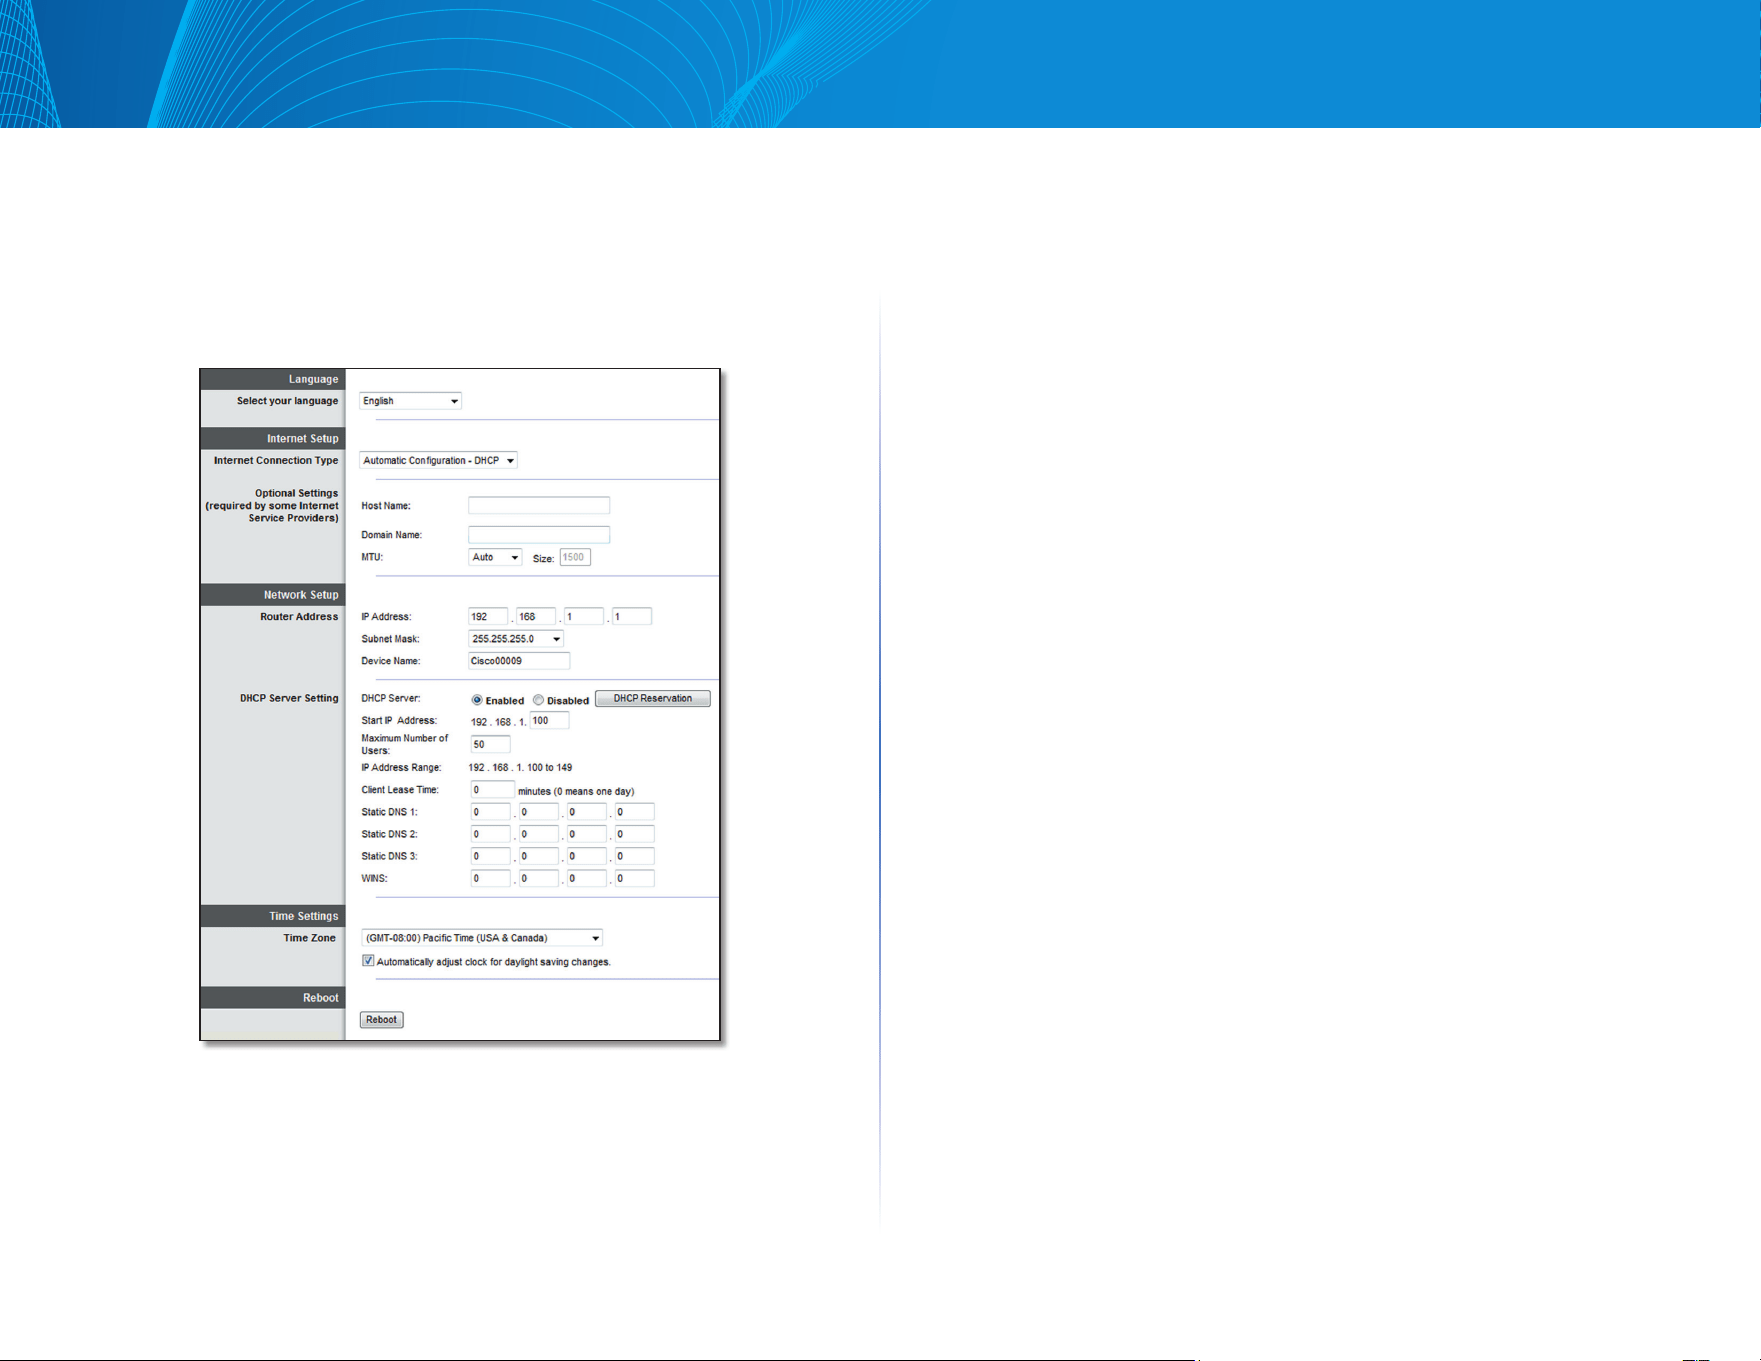The width and height of the screenshot is (1761, 1361).
Task: Click the Maximum Number of Users field
Action: tap(491, 745)
